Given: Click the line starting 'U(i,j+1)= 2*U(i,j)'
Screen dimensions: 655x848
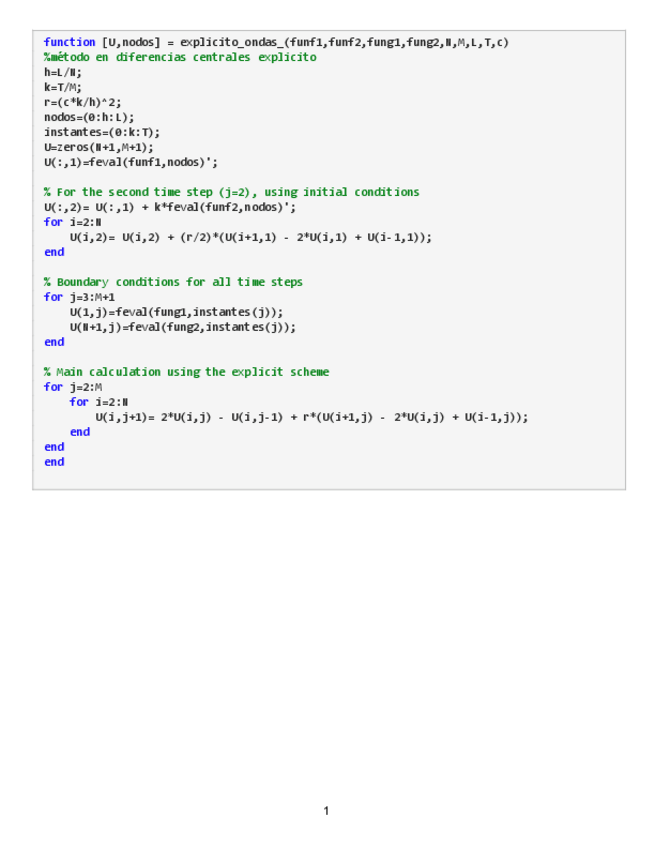Looking at the screenshot, I should (312, 417).
